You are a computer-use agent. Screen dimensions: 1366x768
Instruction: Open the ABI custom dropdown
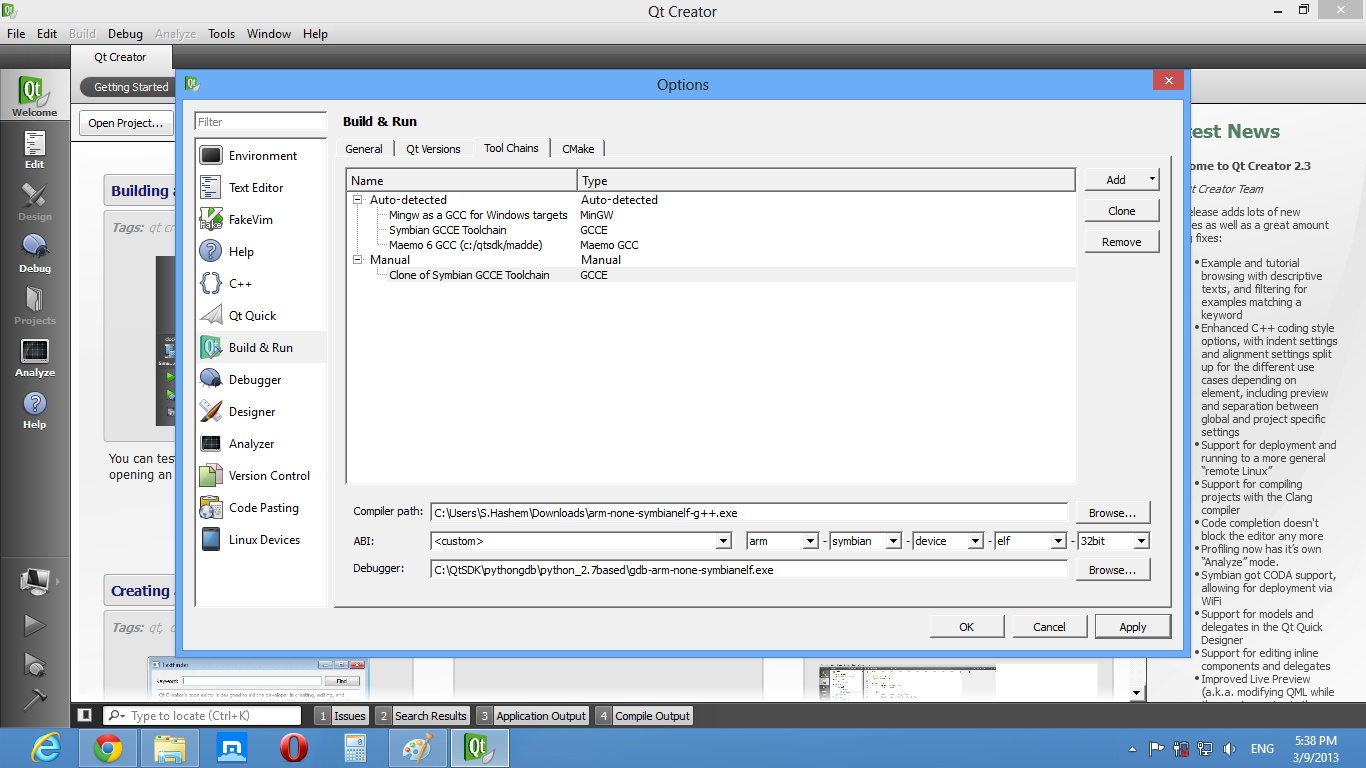click(581, 541)
